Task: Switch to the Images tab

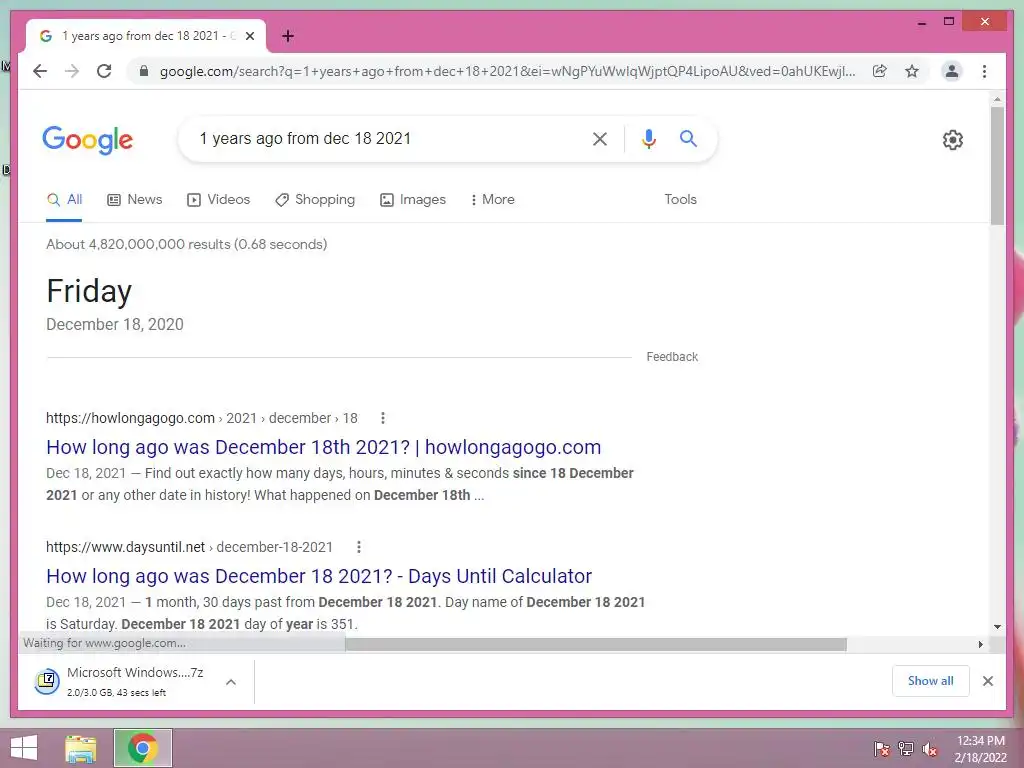Action: pyautogui.click(x=413, y=200)
